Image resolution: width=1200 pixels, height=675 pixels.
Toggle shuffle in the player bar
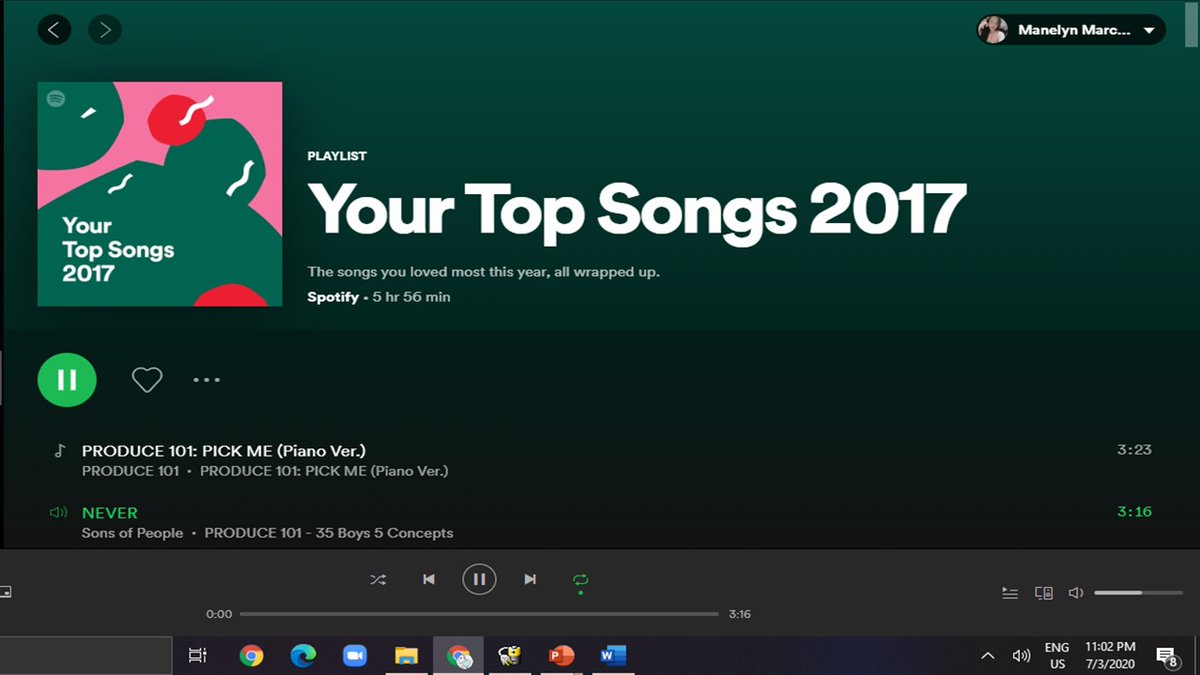coord(378,579)
